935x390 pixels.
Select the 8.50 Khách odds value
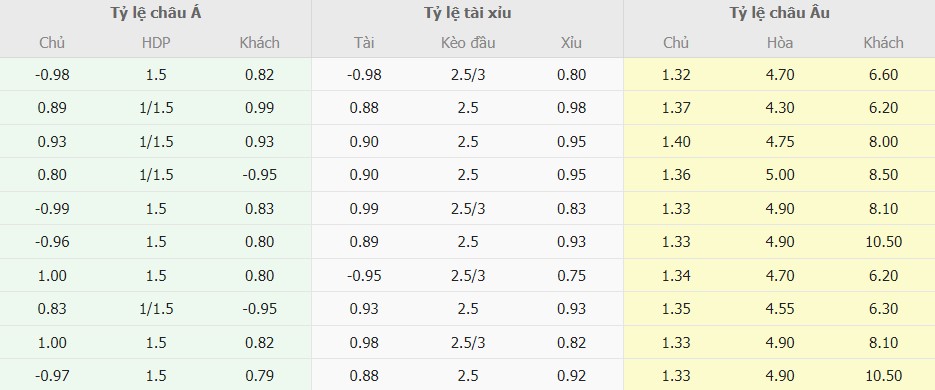coord(884,175)
